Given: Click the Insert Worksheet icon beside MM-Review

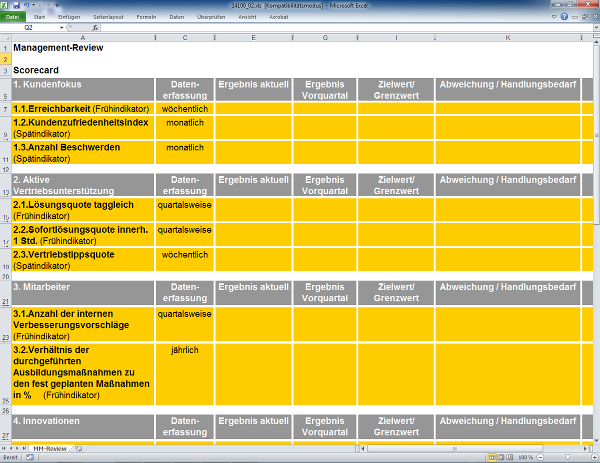Looking at the screenshot, I should (78, 448).
